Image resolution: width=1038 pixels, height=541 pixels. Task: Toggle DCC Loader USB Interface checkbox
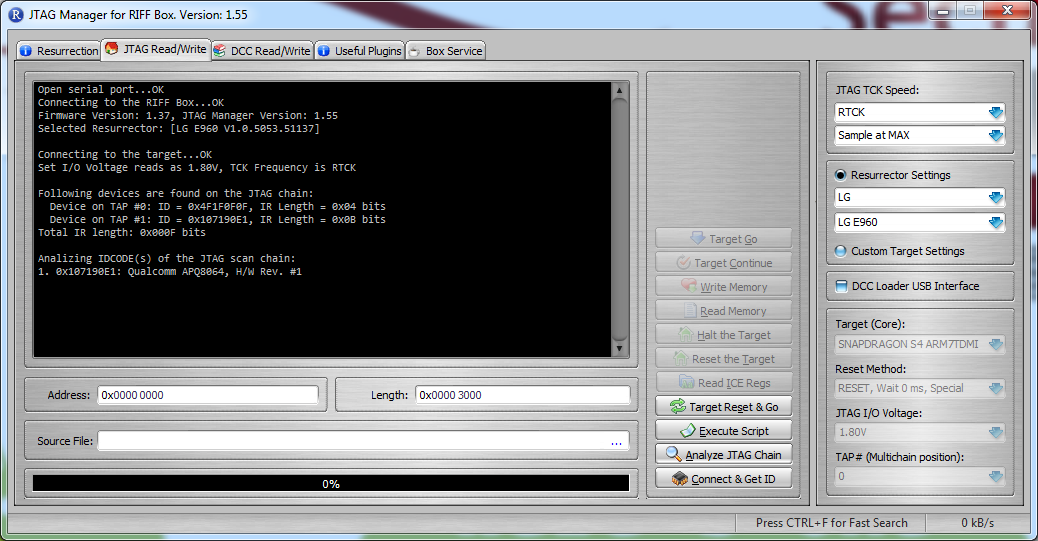(x=841, y=286)
